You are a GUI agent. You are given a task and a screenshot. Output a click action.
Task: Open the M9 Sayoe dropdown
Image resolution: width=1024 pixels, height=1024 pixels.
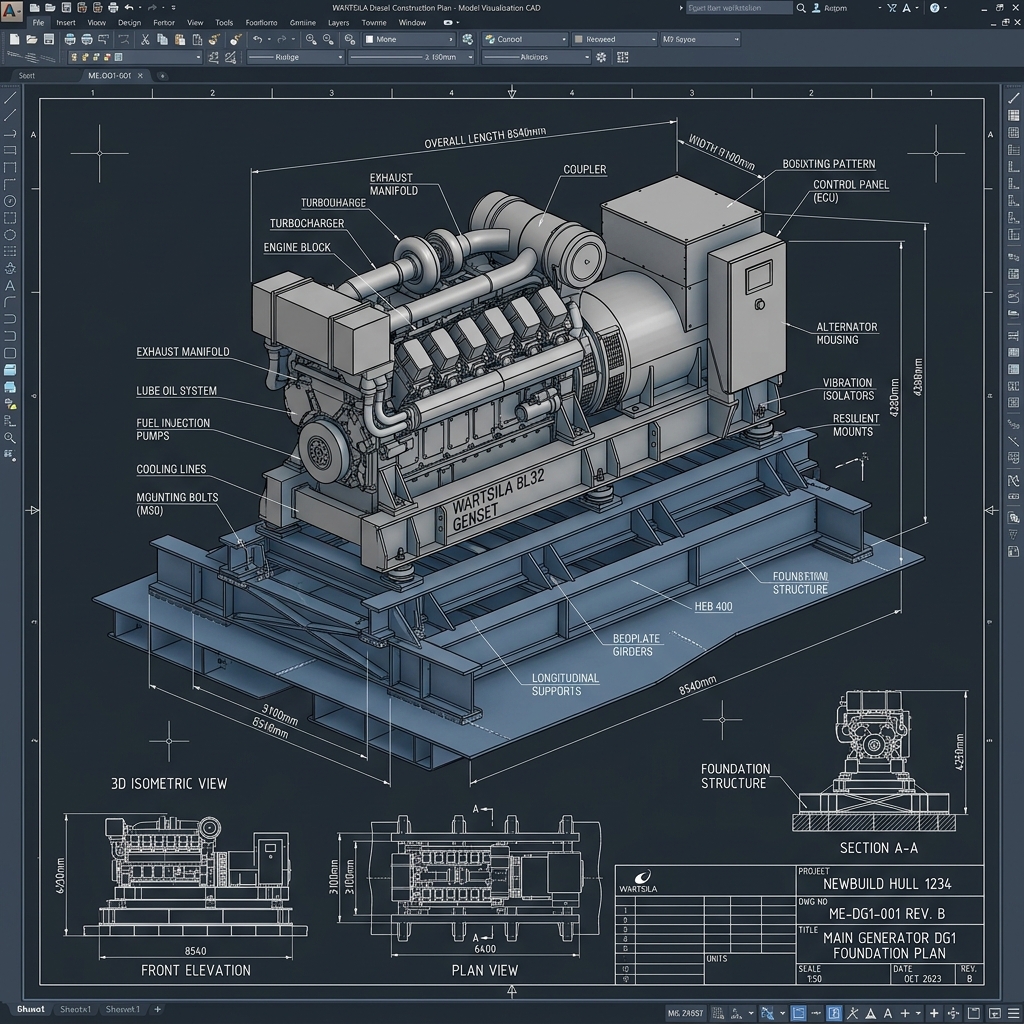[700, 39]
